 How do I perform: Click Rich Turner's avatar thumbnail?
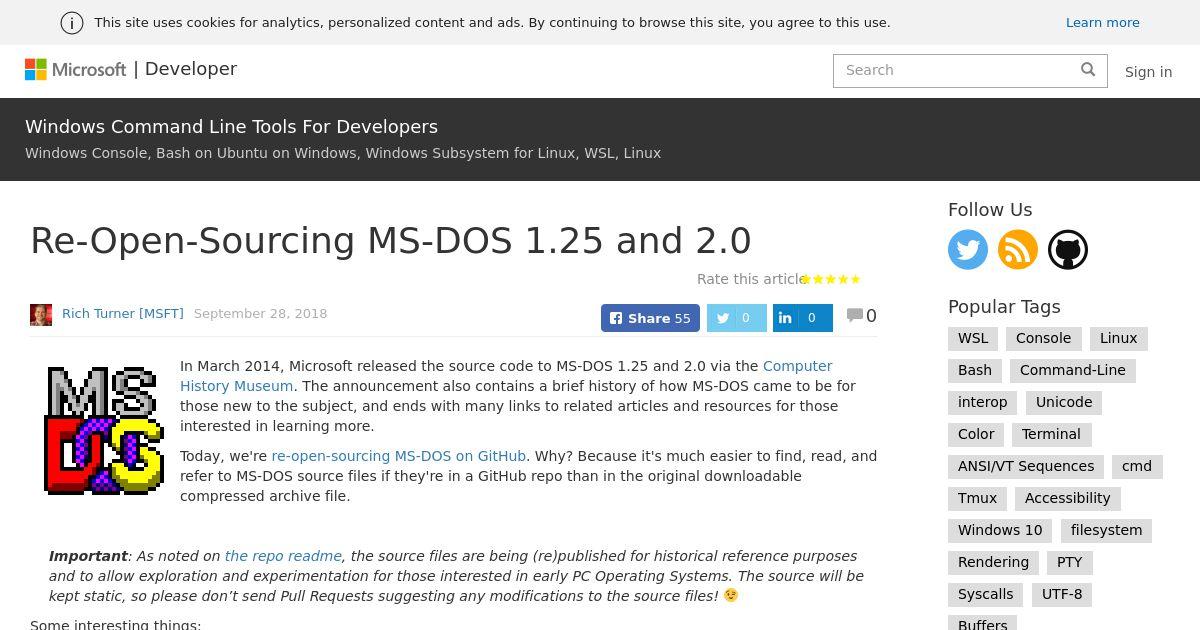pyautogui.click(x=41, y=315)
